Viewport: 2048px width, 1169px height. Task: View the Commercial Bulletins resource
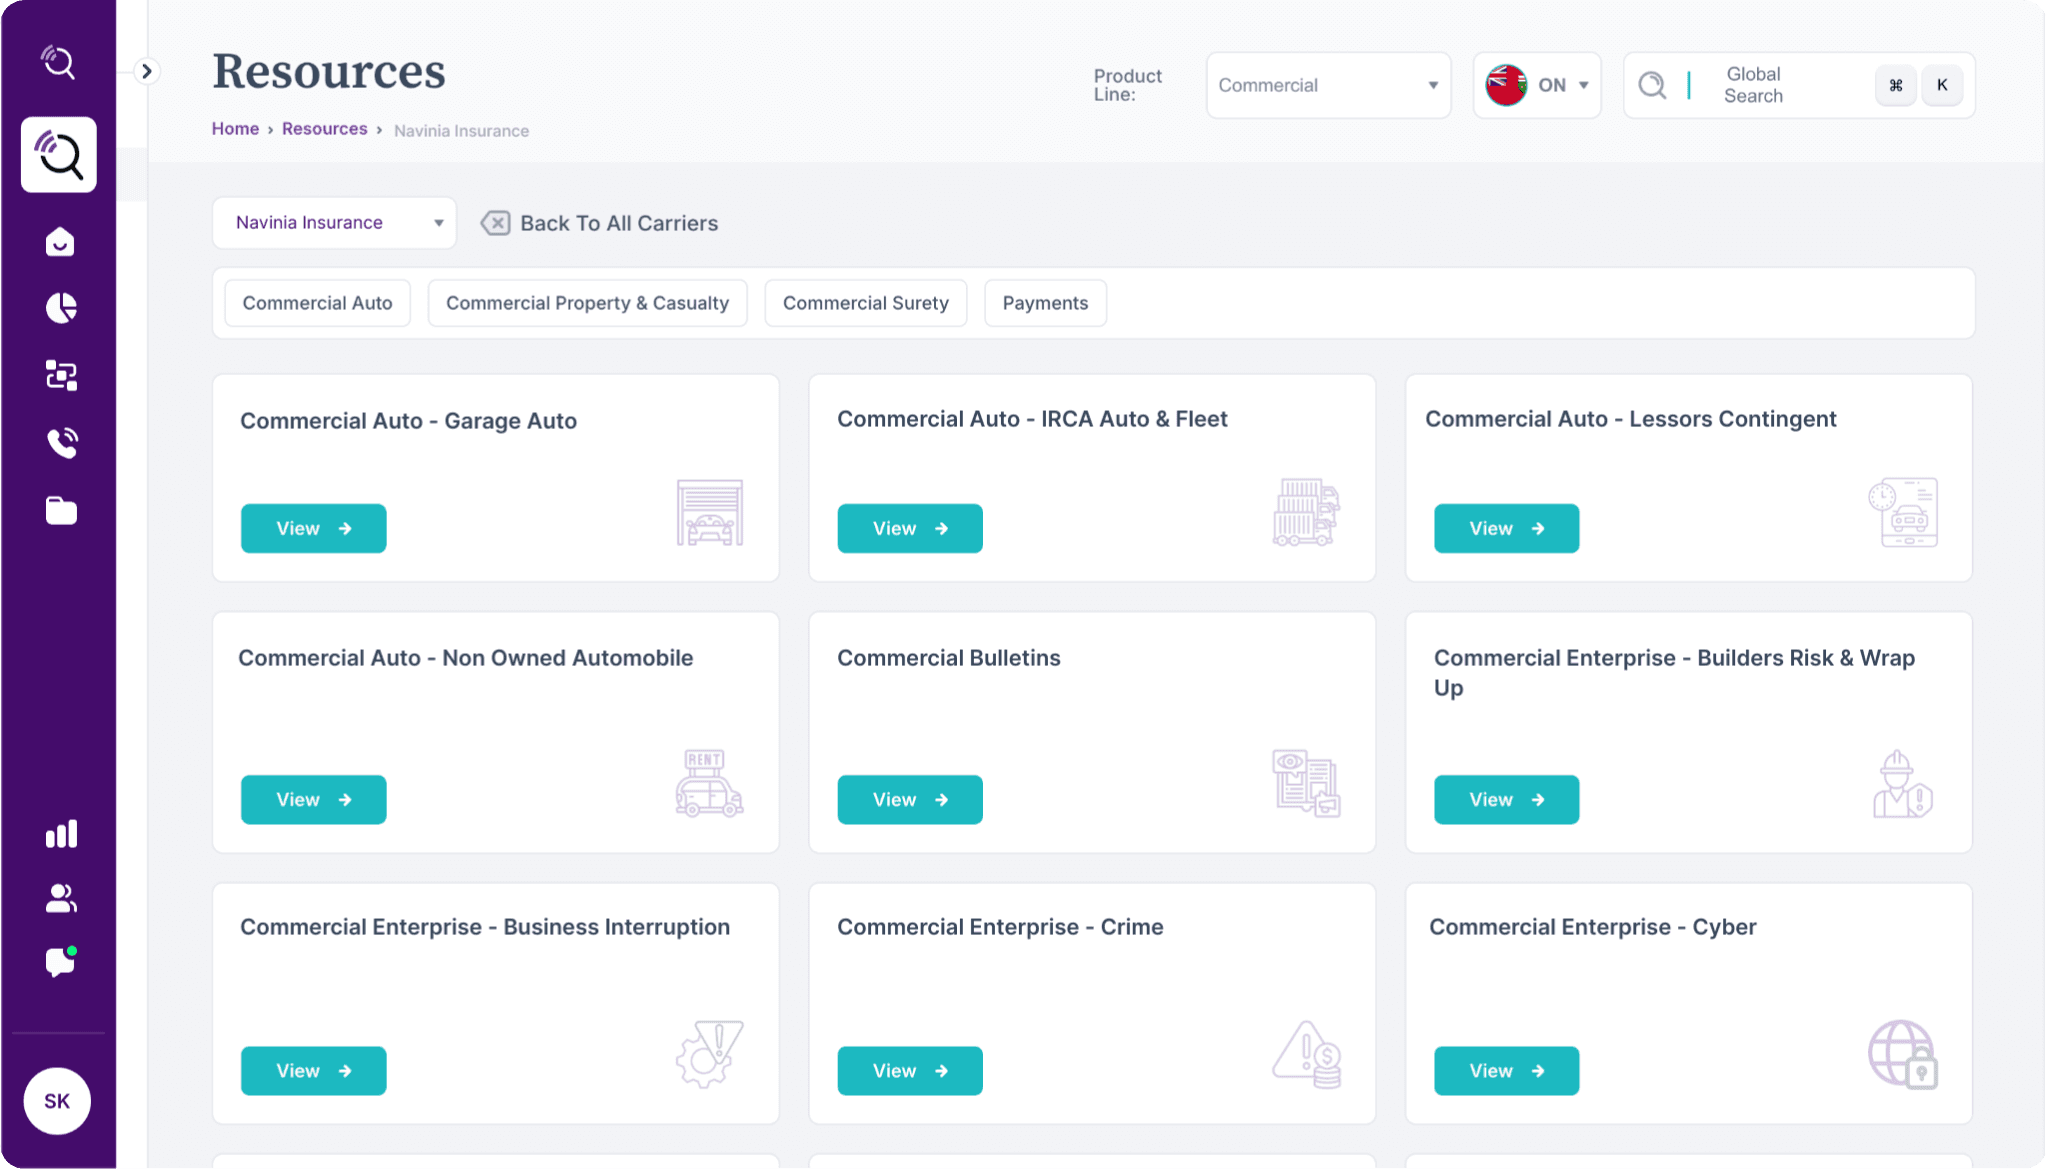click(909, 799)
